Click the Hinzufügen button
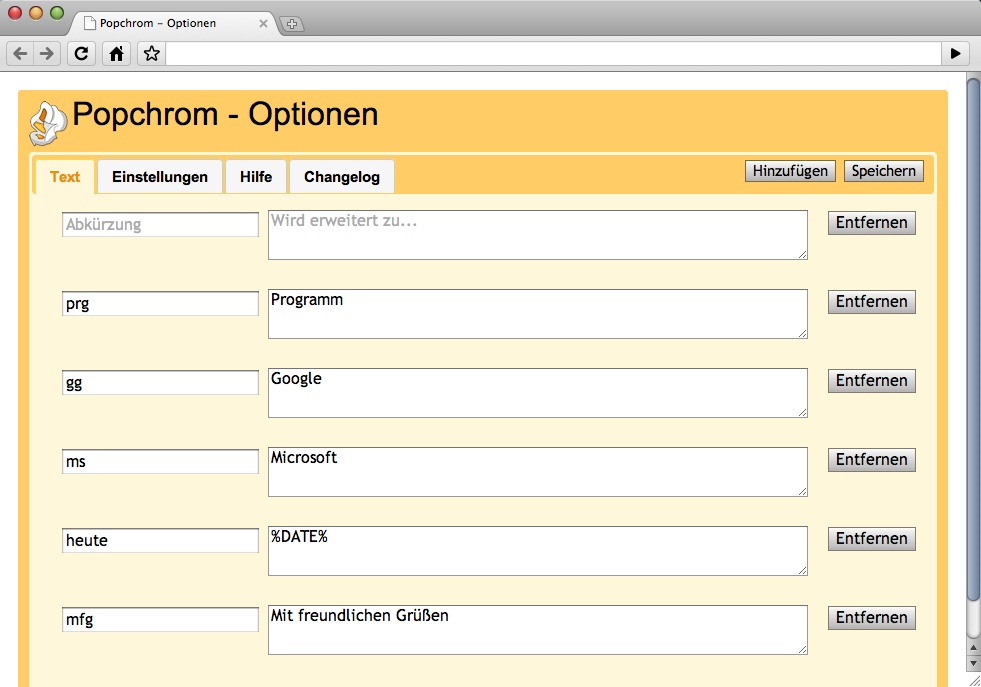The width and height of the screenshot is (981, 687). coord(791,171)
